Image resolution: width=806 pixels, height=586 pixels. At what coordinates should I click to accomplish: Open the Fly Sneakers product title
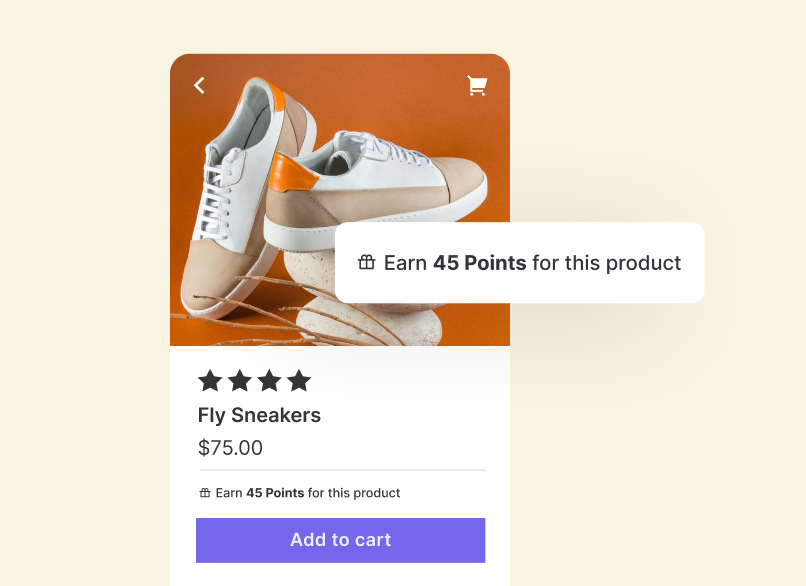[259, 415]
